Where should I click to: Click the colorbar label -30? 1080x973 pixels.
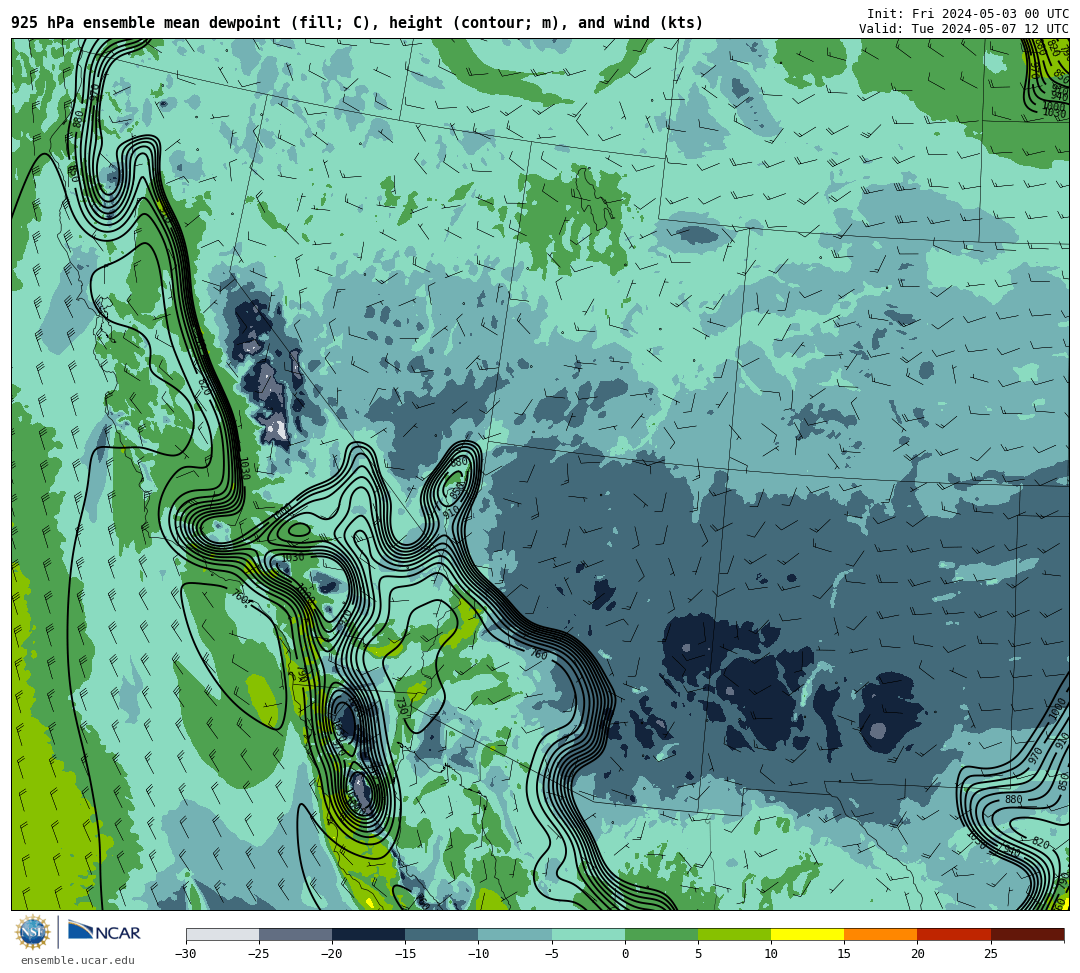click(x=186, y=954)
